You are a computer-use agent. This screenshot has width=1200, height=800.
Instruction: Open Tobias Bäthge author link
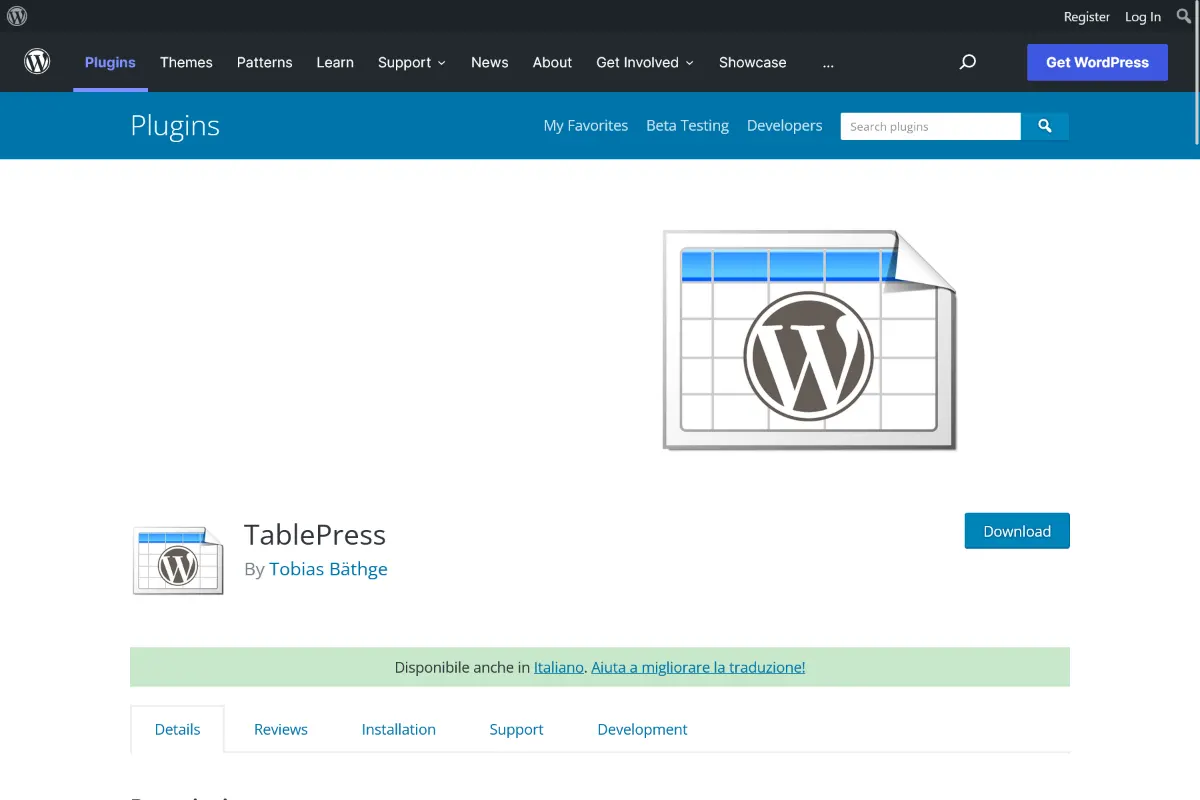click(x=328, y=569)
